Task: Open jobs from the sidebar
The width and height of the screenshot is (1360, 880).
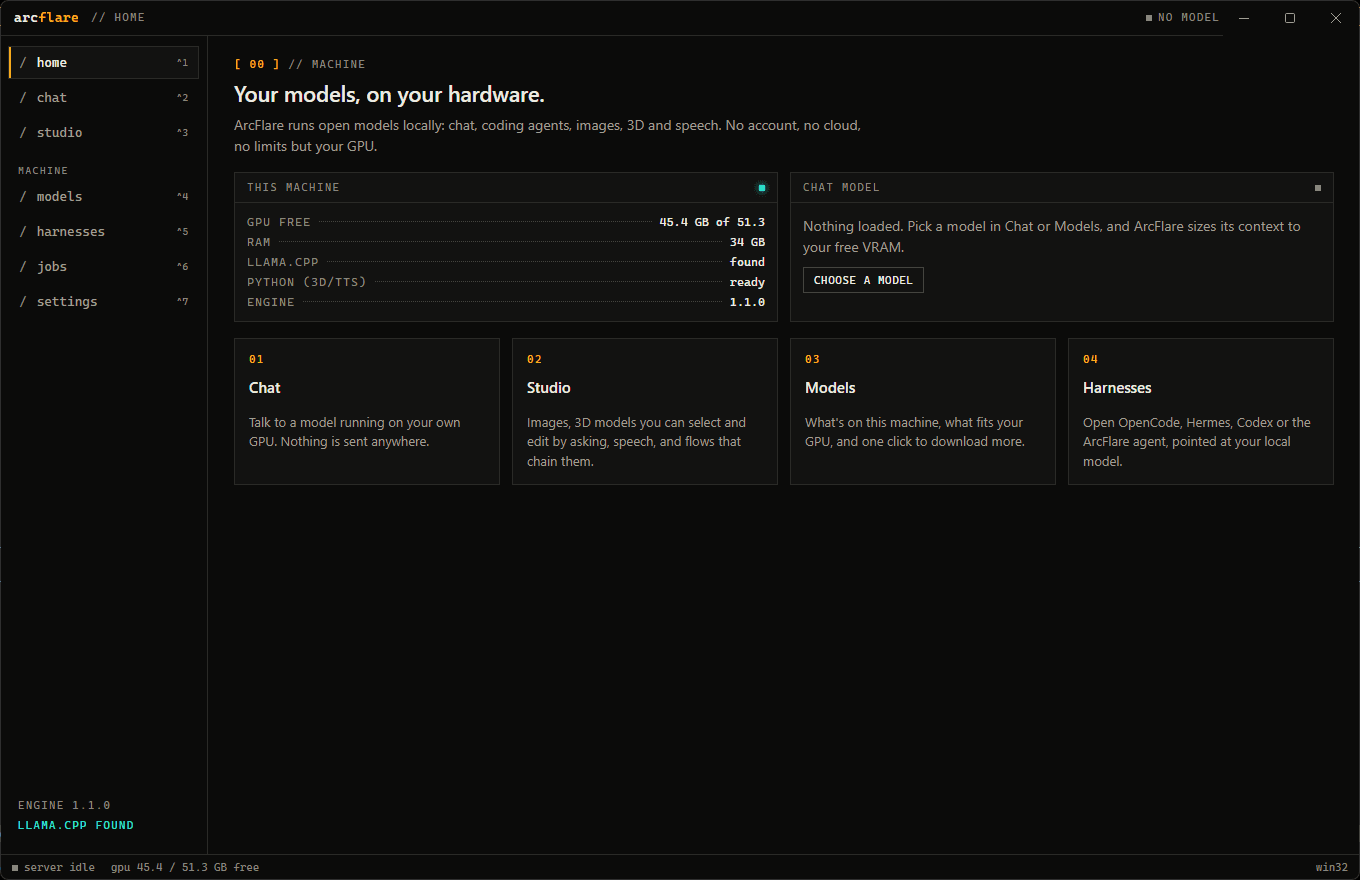Action: 104,266
